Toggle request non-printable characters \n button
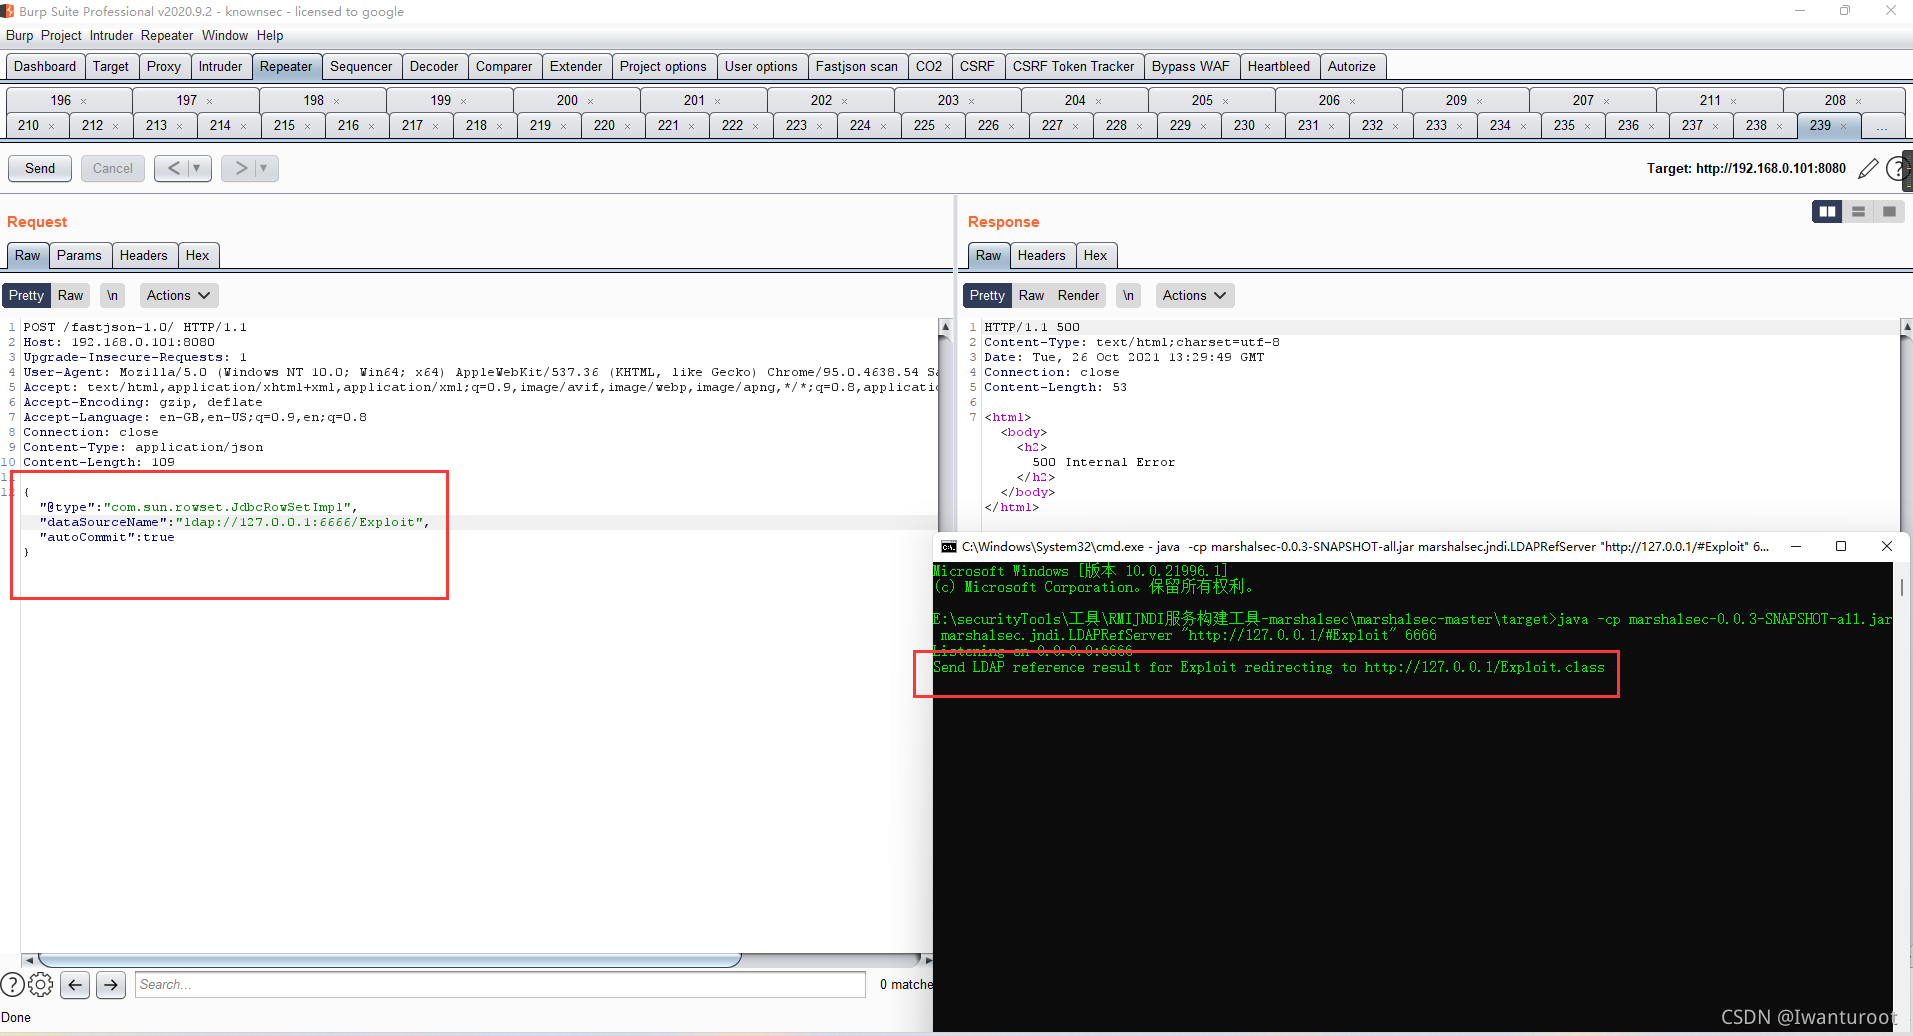This screenshot has width=1913, height=1036. coord(113,295)
